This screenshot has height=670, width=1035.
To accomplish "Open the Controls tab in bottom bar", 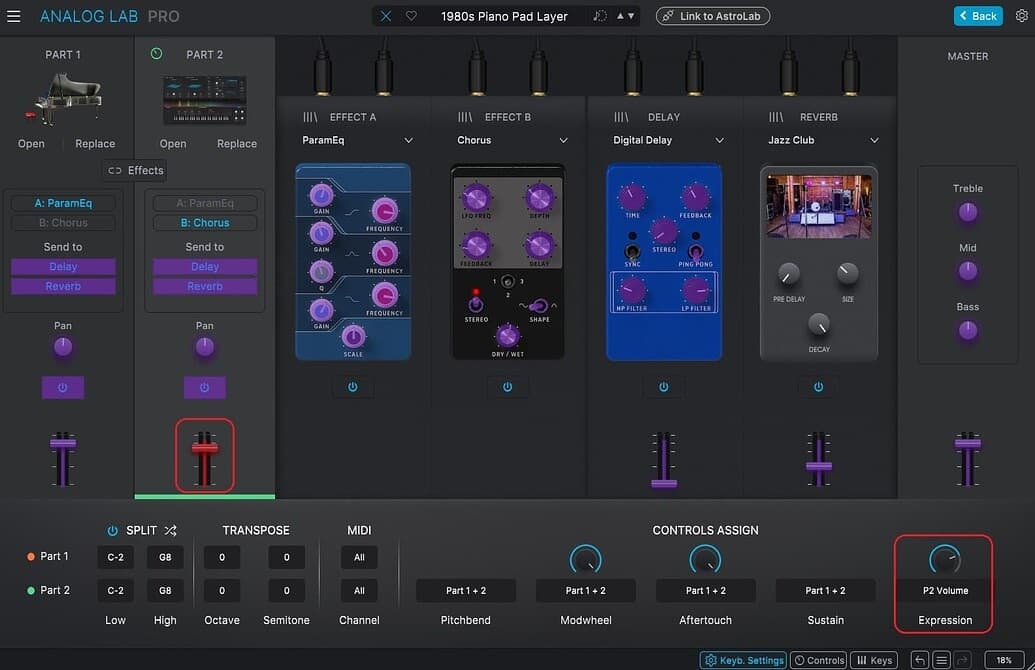I will (x=819, y=660).
